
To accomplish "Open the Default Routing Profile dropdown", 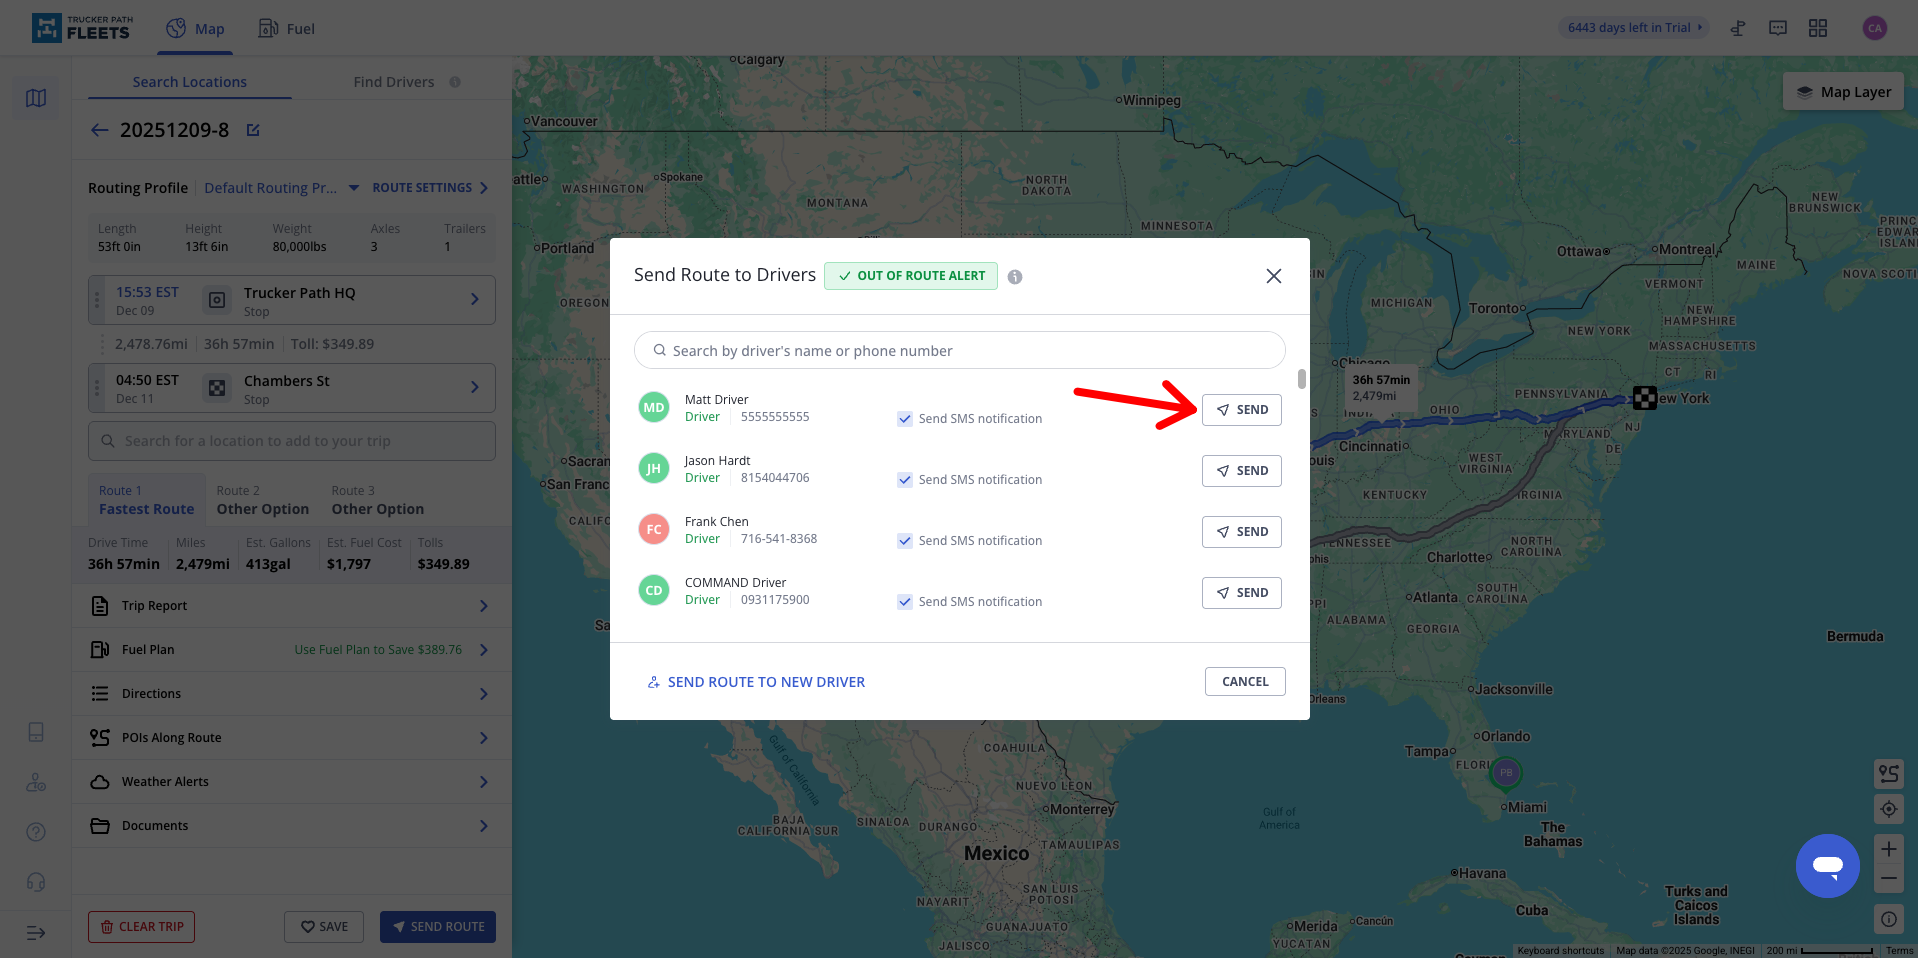I will tap(281, 188).
